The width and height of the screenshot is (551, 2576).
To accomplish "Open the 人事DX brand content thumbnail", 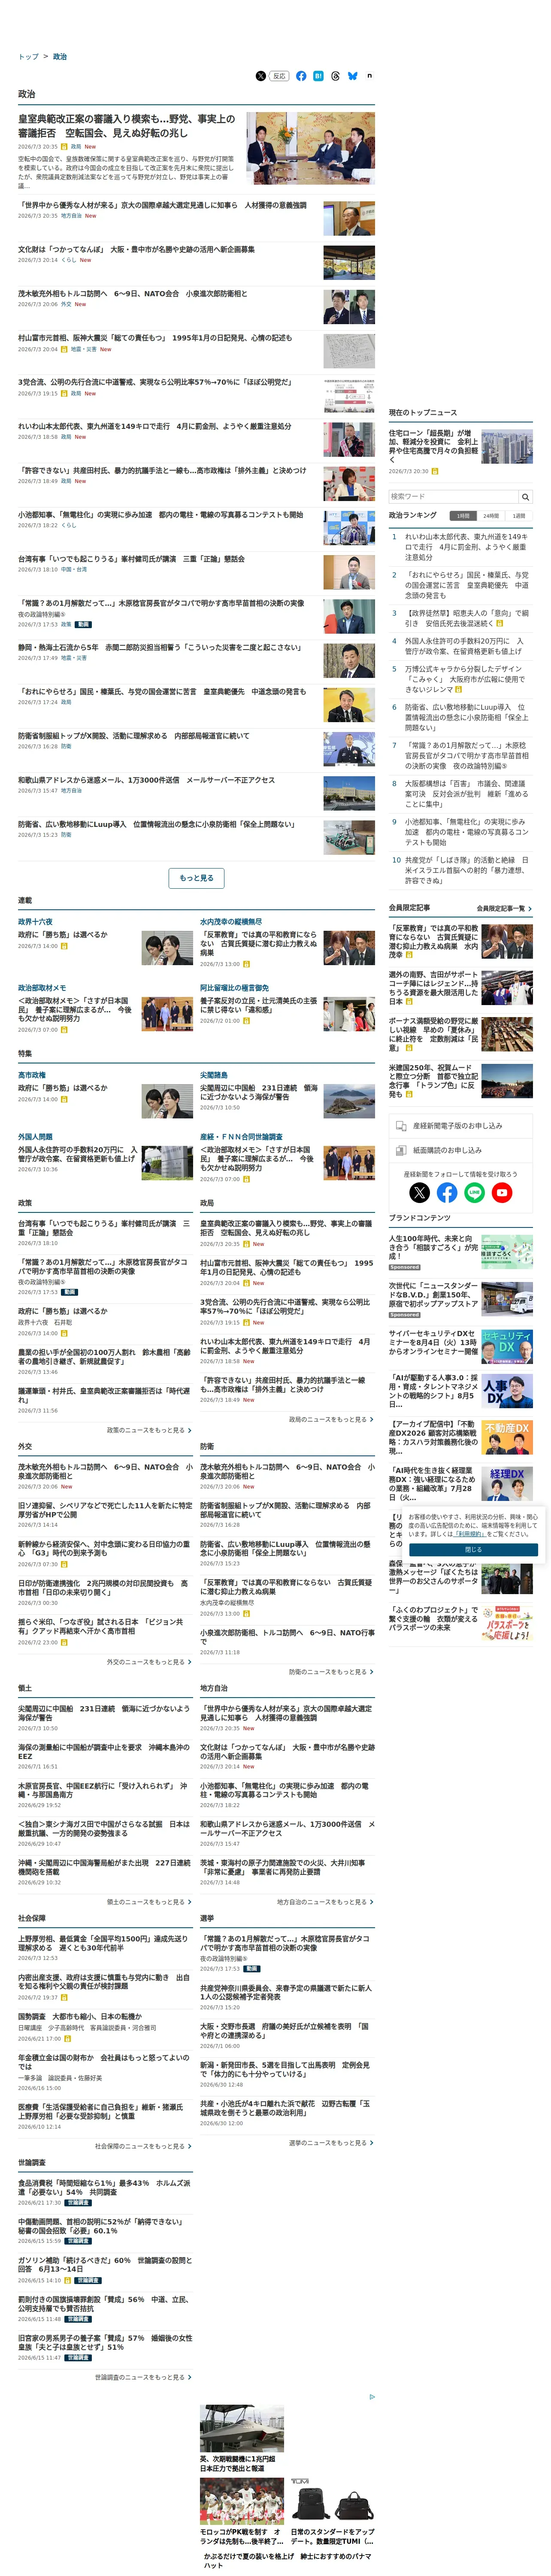I will tap(506, 1391).
